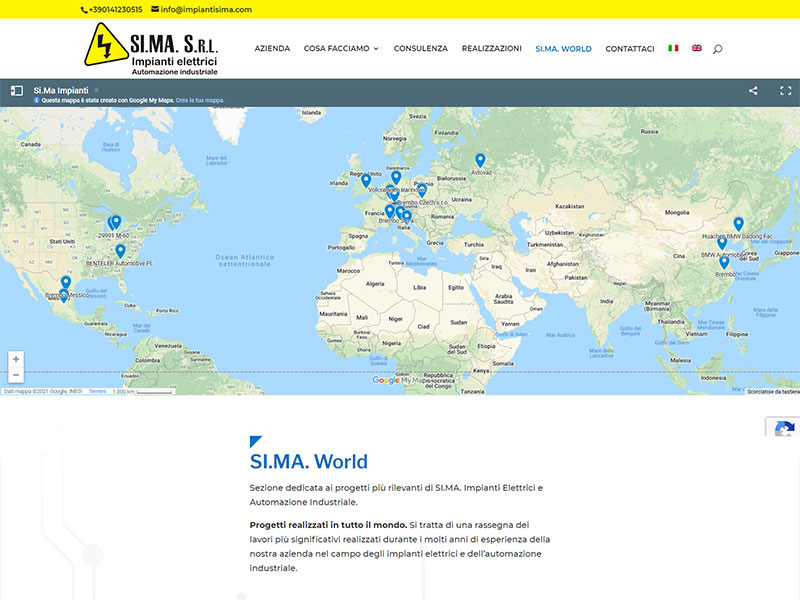This screenshot has width=800, height=600.
Task: Open the SI.MA. WORLD menu item
Action: click(x=563, y=49)
